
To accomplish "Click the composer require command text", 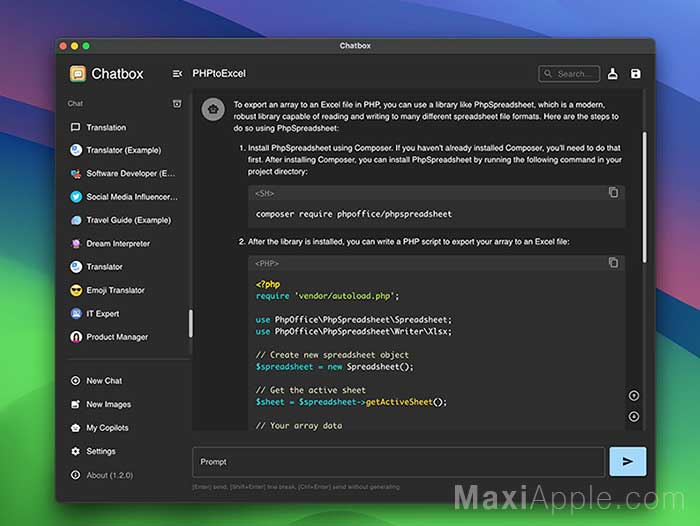I will pyautogui.click(x=354, y=214).
